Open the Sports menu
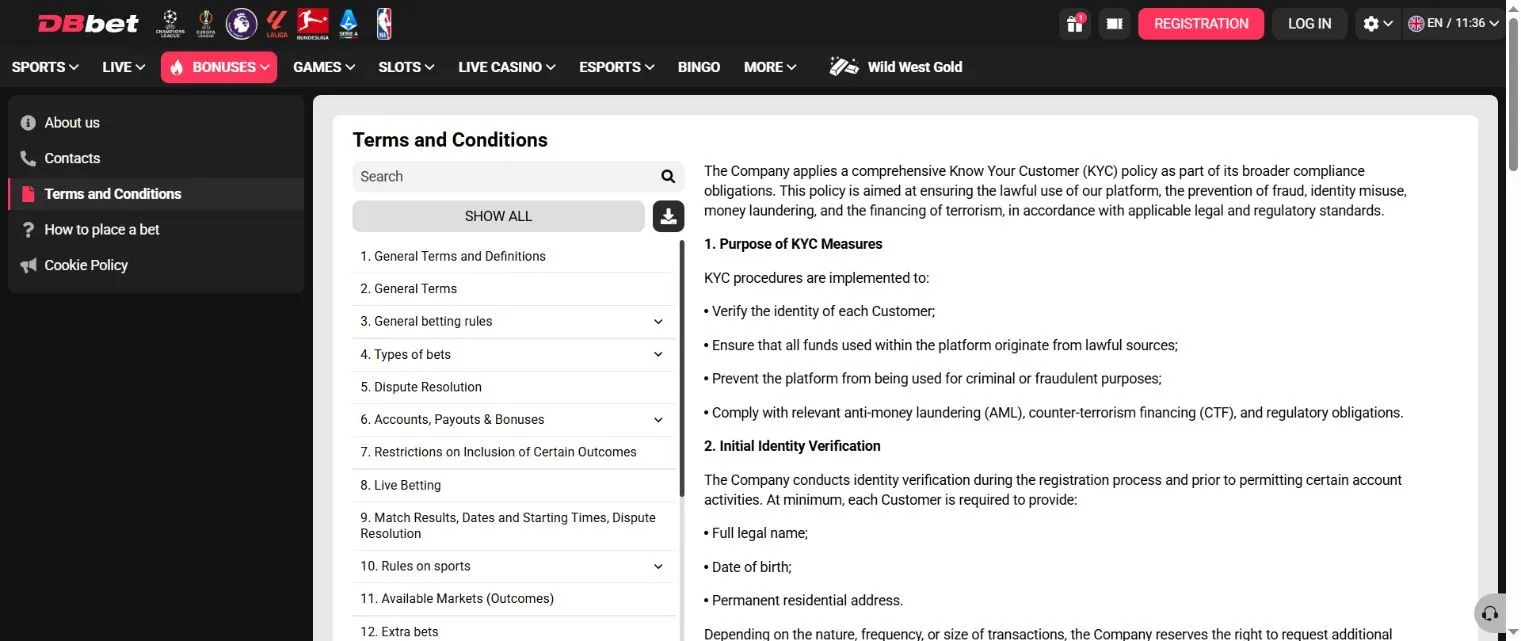 click(x=45, y=67)
